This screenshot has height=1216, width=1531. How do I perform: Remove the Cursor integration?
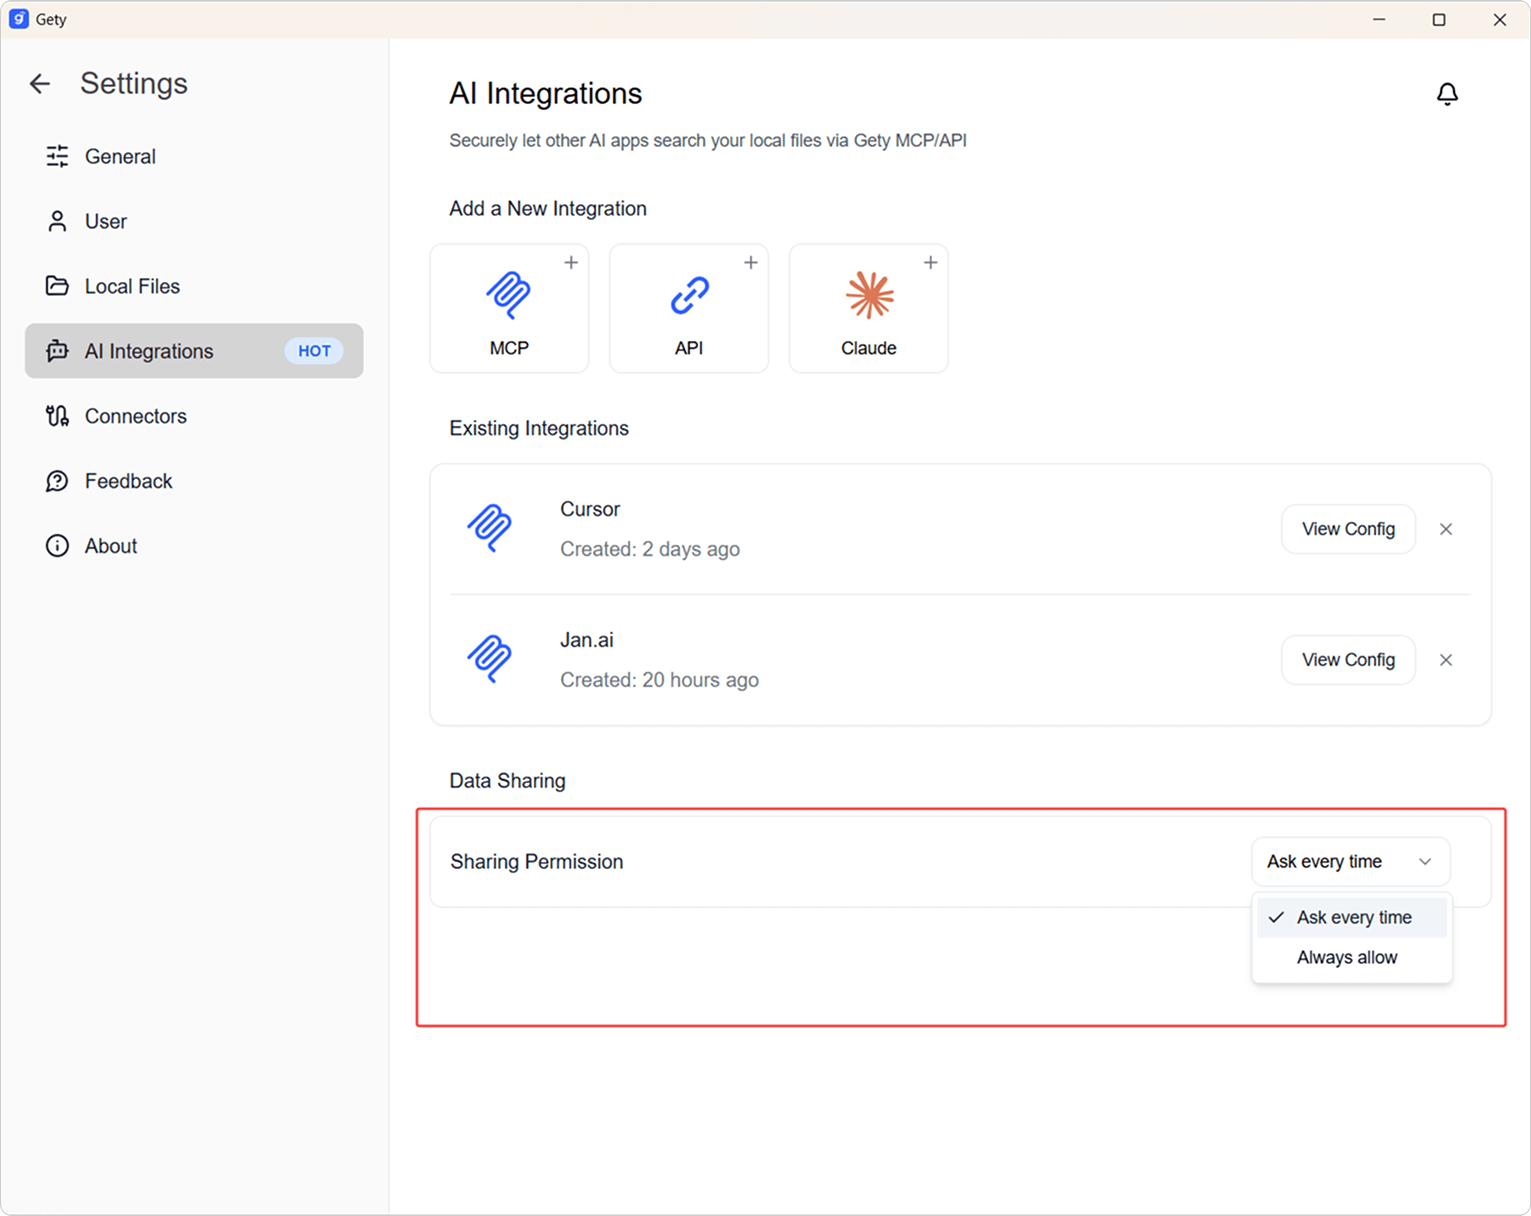(1445, 529)
